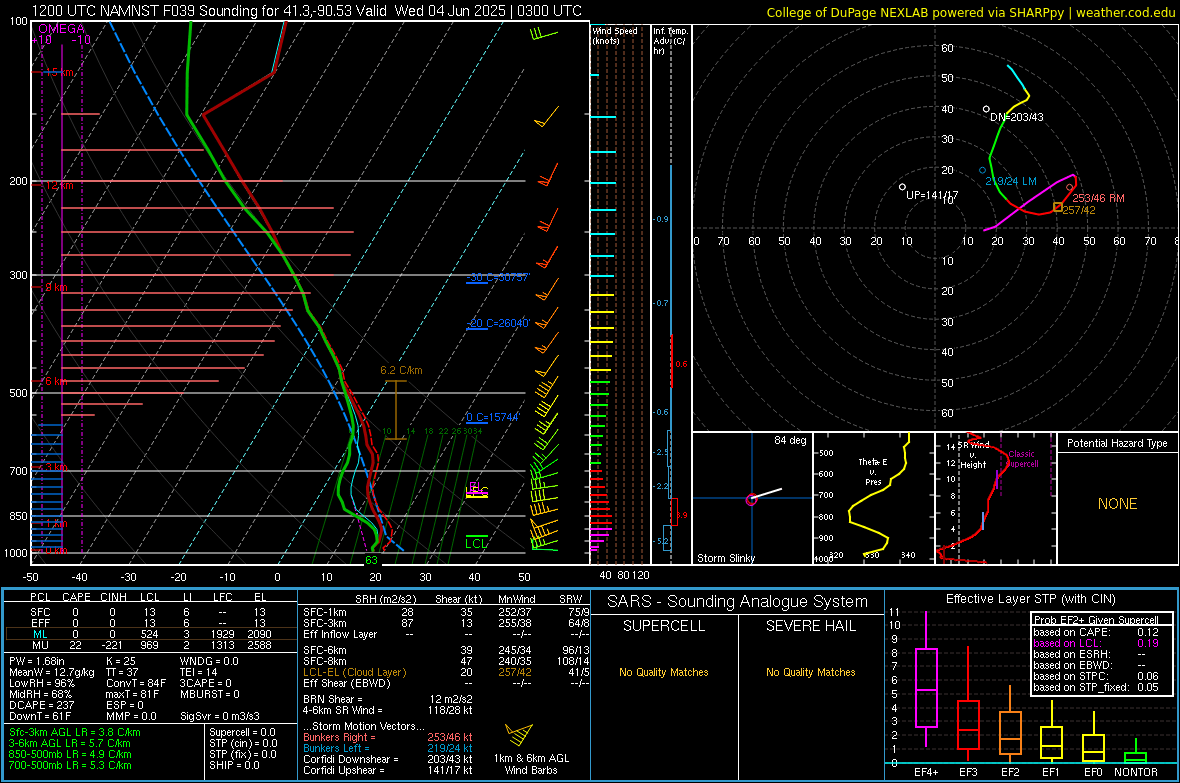Click the Inf. Temp. Adv. panel header
Viewport: 1180px width, 783px height.
pyautogui.click(x=670, y=41)
